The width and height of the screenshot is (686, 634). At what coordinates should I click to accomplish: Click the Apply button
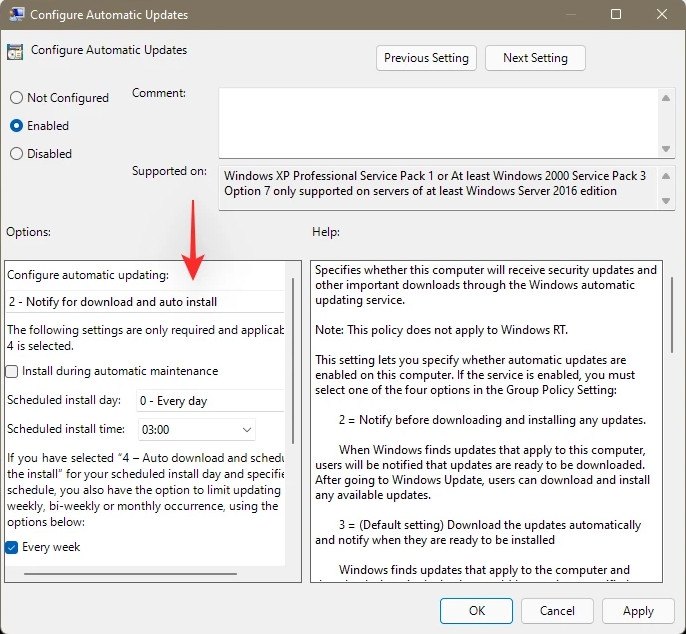coord(638,611)
